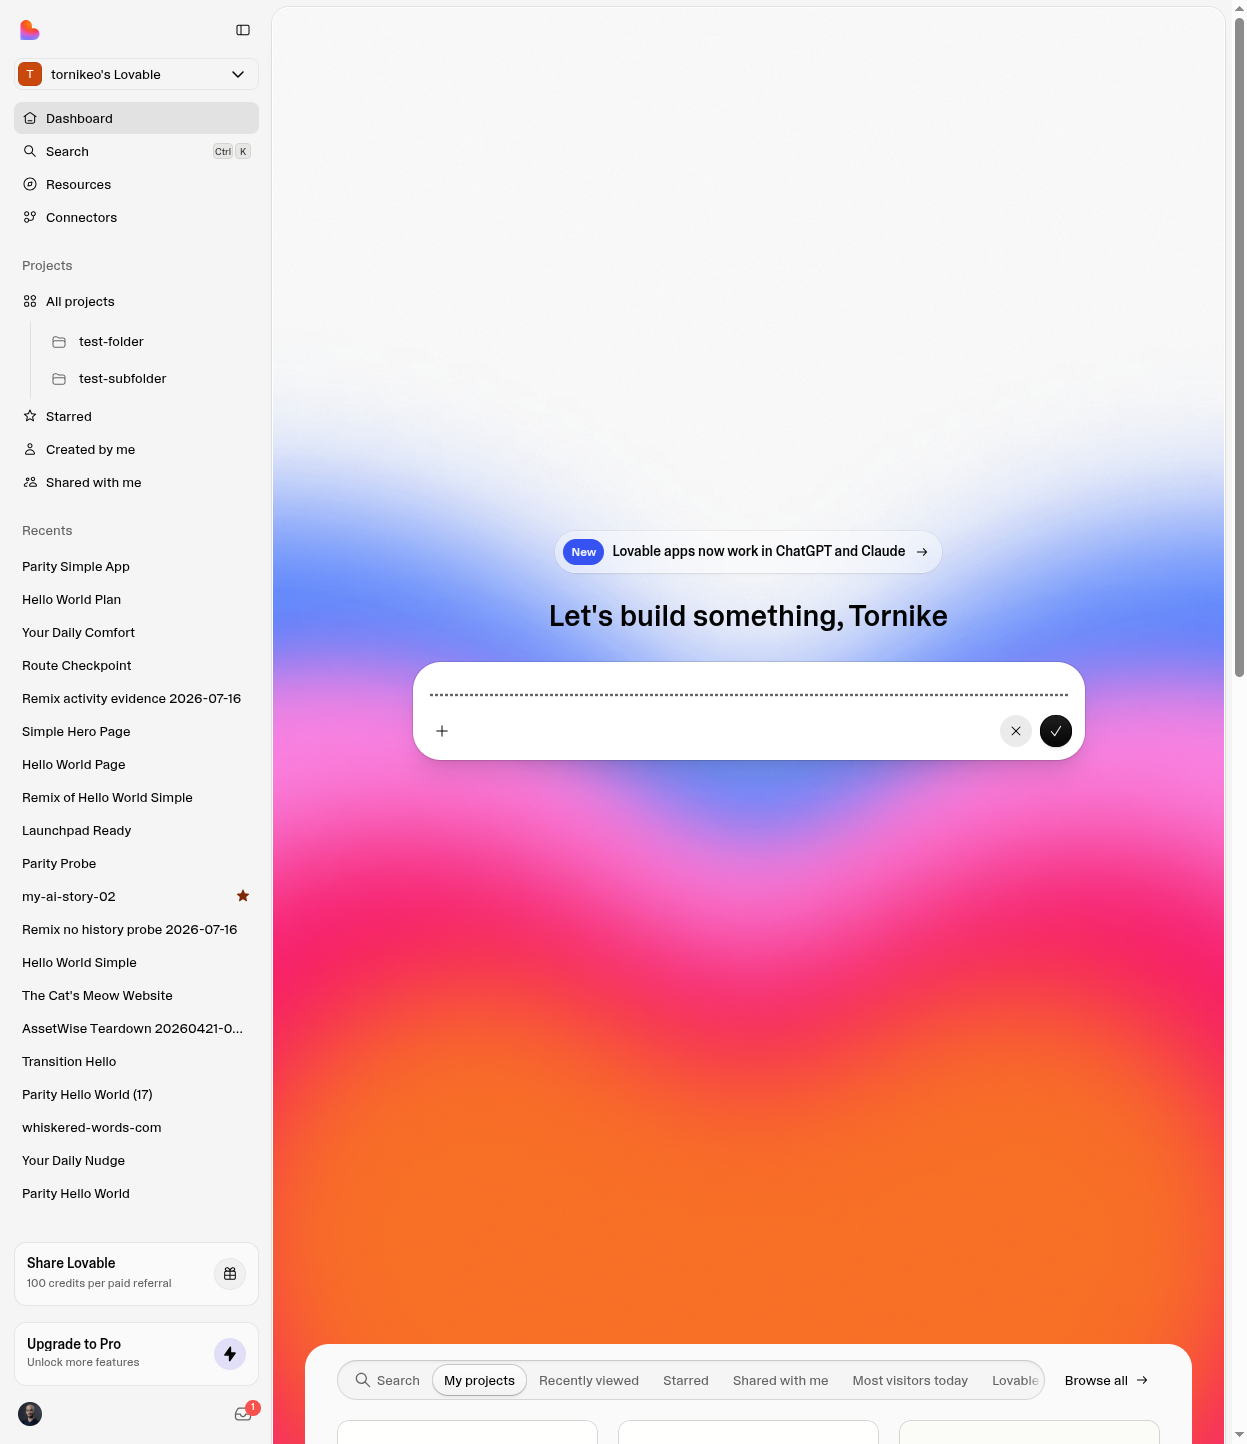Open Parity Hello World (17)

tap(136, 1094)
